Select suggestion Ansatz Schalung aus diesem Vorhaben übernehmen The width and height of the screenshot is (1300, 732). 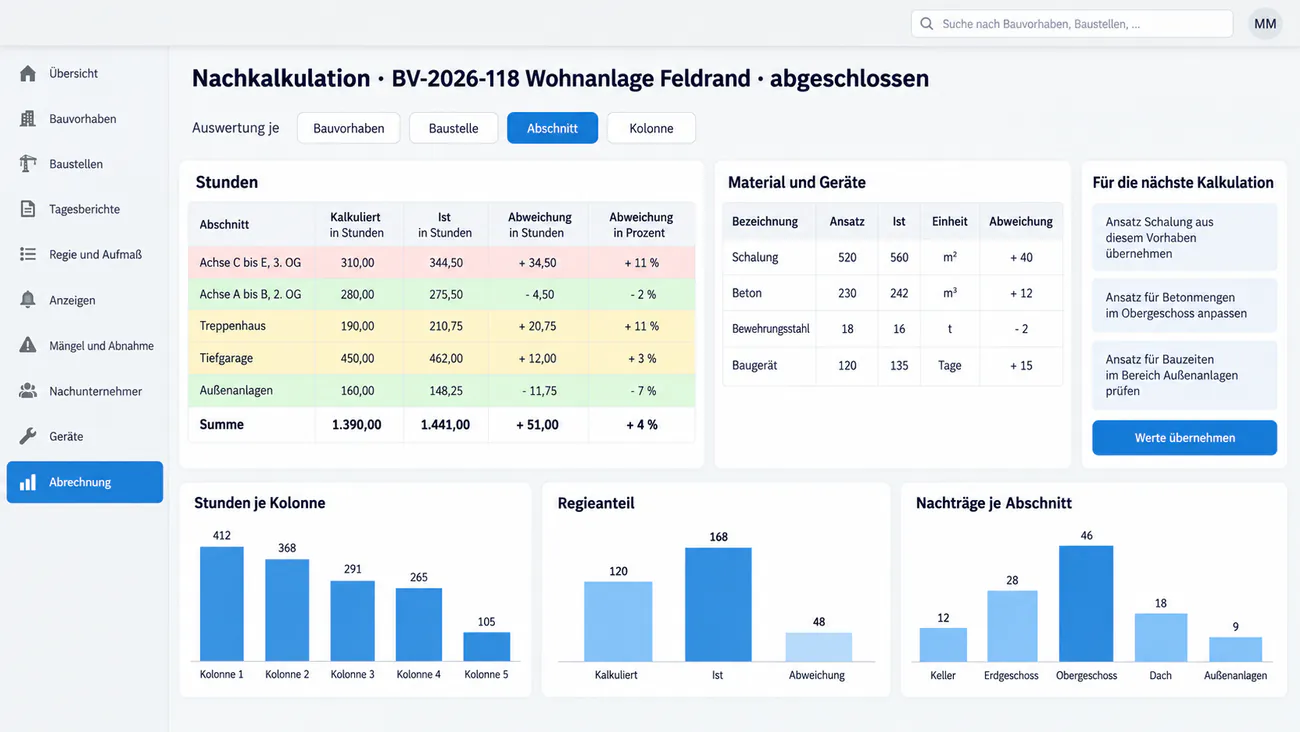pyautogui.click(x=1184, y=238)
